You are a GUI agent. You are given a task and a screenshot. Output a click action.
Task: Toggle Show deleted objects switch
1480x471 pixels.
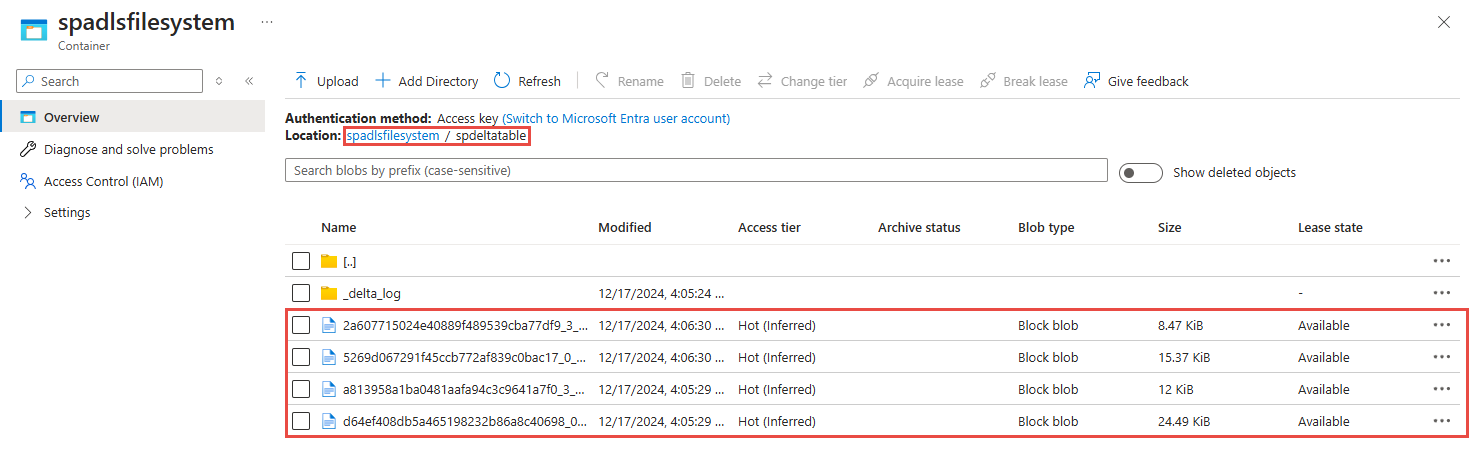pos(1140,173)
